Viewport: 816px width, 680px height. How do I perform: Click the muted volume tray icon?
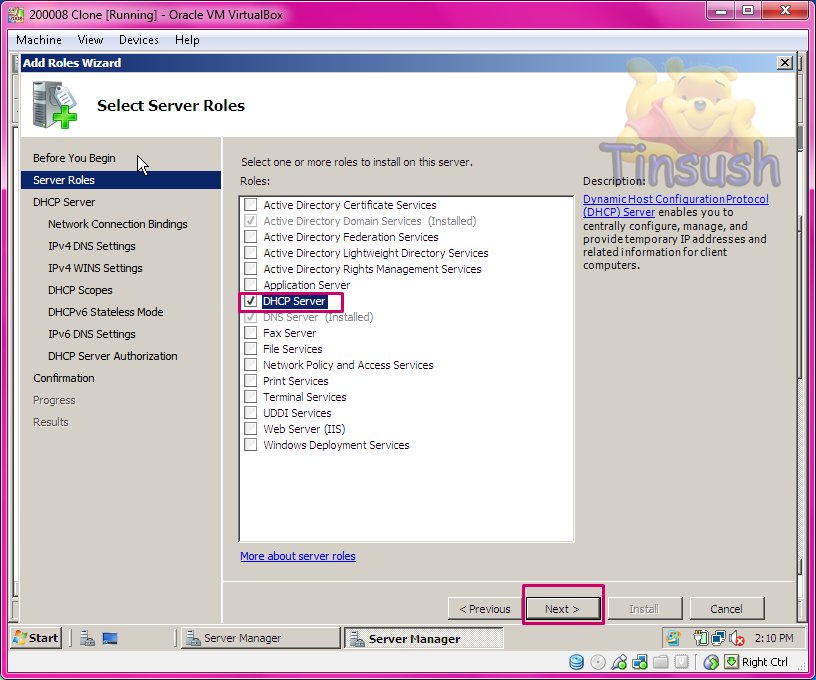tap(736, 638)
